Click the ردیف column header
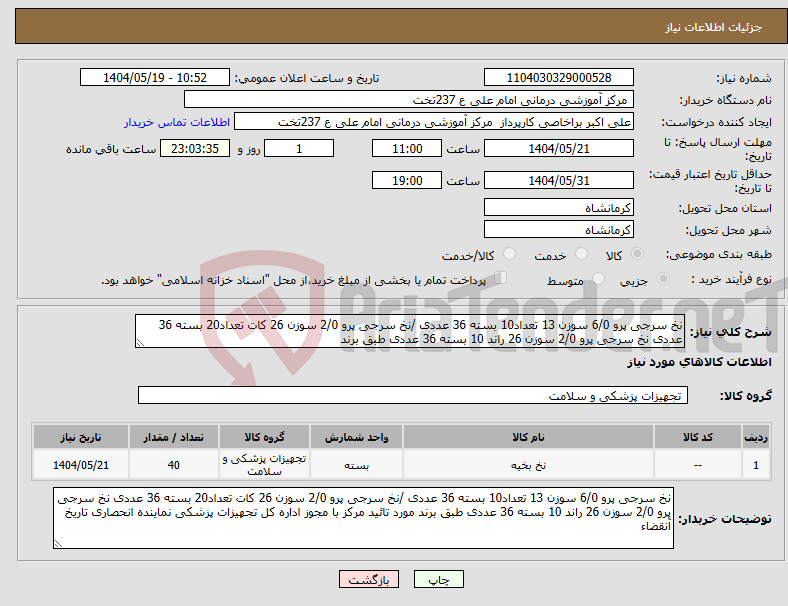 point(756,437)
